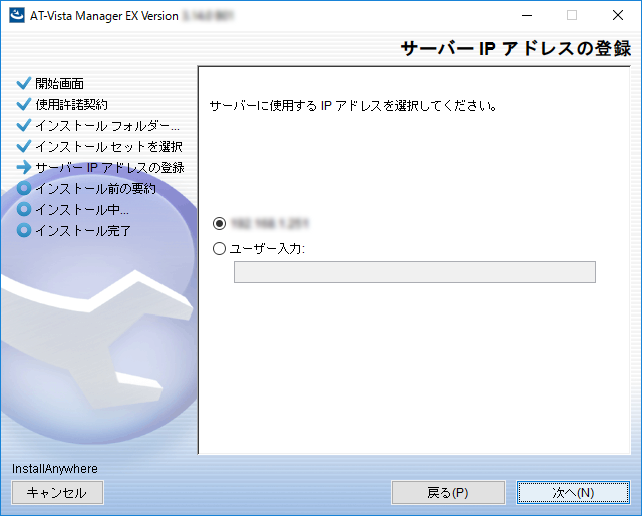Click the 次へ(N) button

click(573, 492)
